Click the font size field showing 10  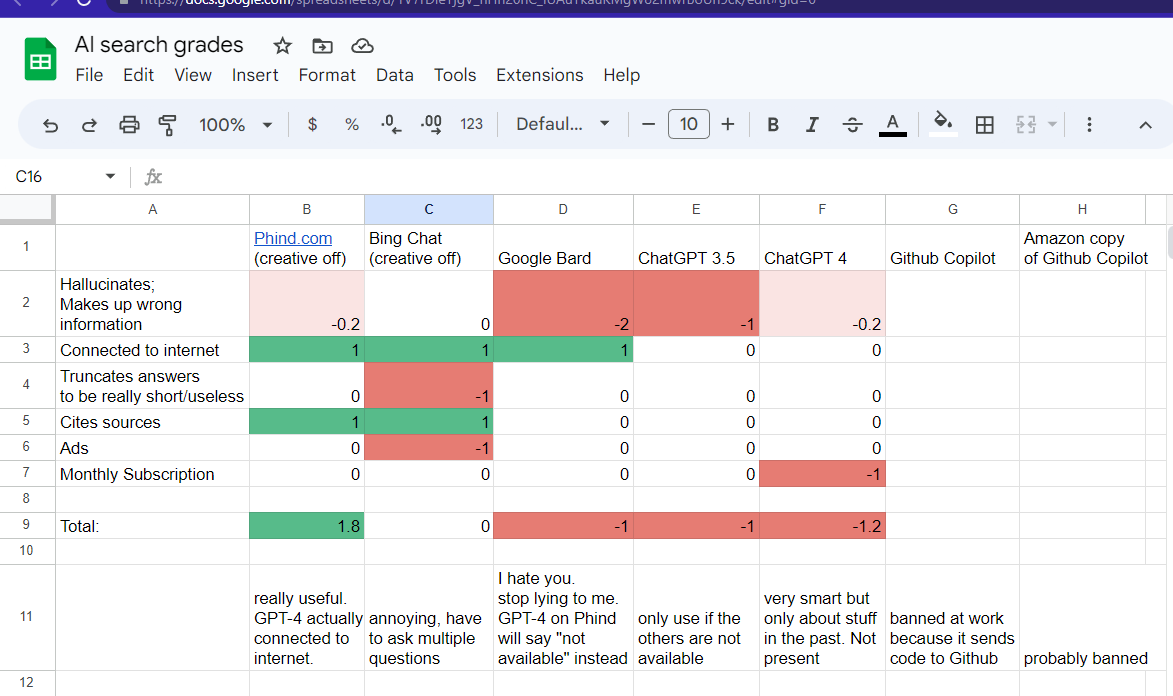pyautogui.click(x=688, y=124)
